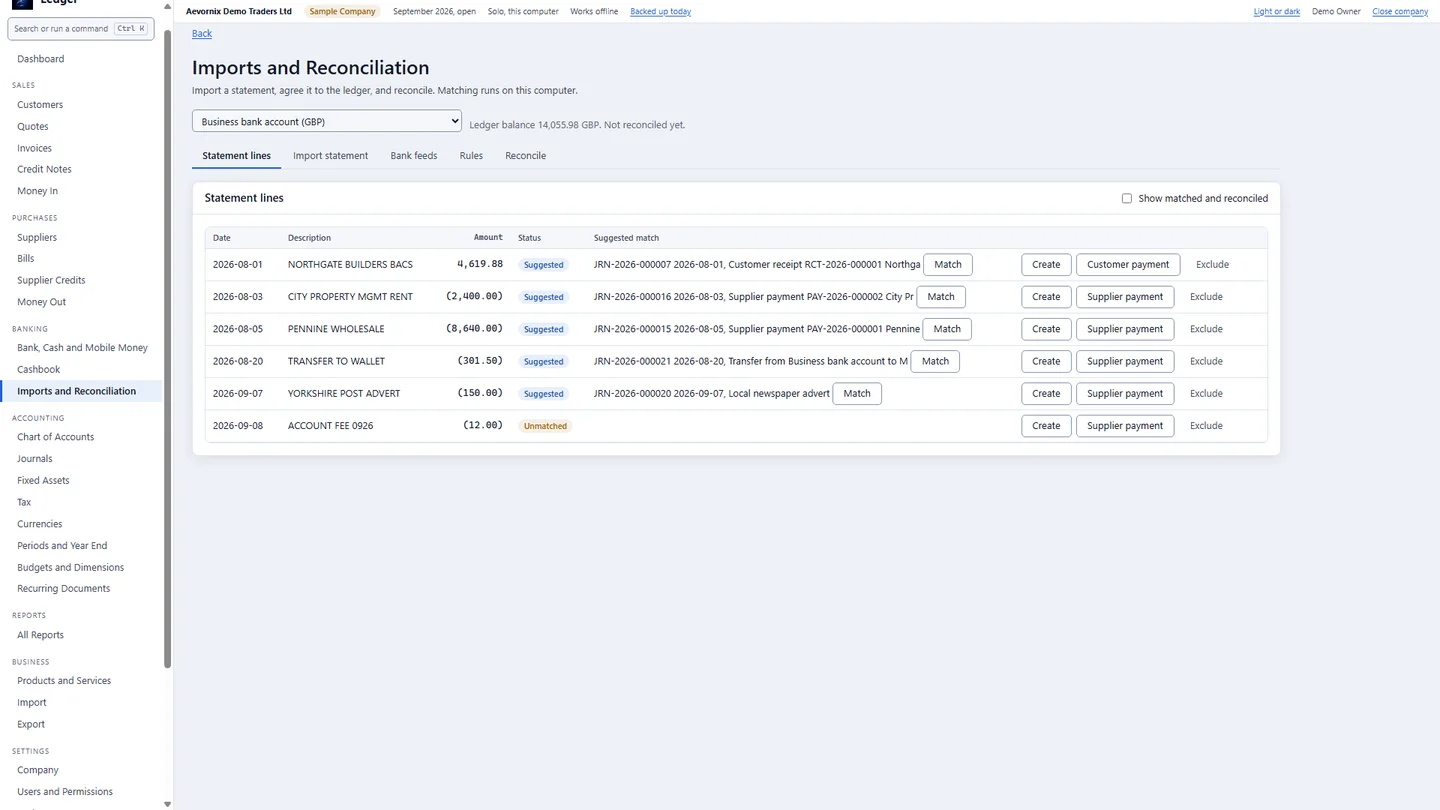This screenshot has height=810, width=1440.
Task: Open the Import statement tab
Action: pyautogui.click(x=331, y=156)
